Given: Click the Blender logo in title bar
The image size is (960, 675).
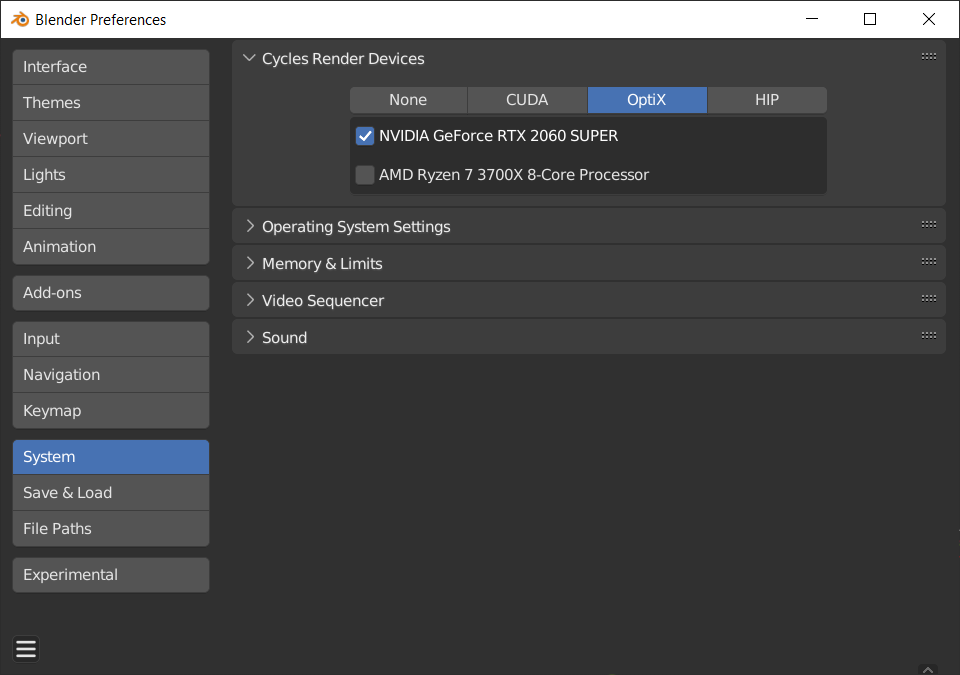Looking at the screenshot, I should [20, 20].
